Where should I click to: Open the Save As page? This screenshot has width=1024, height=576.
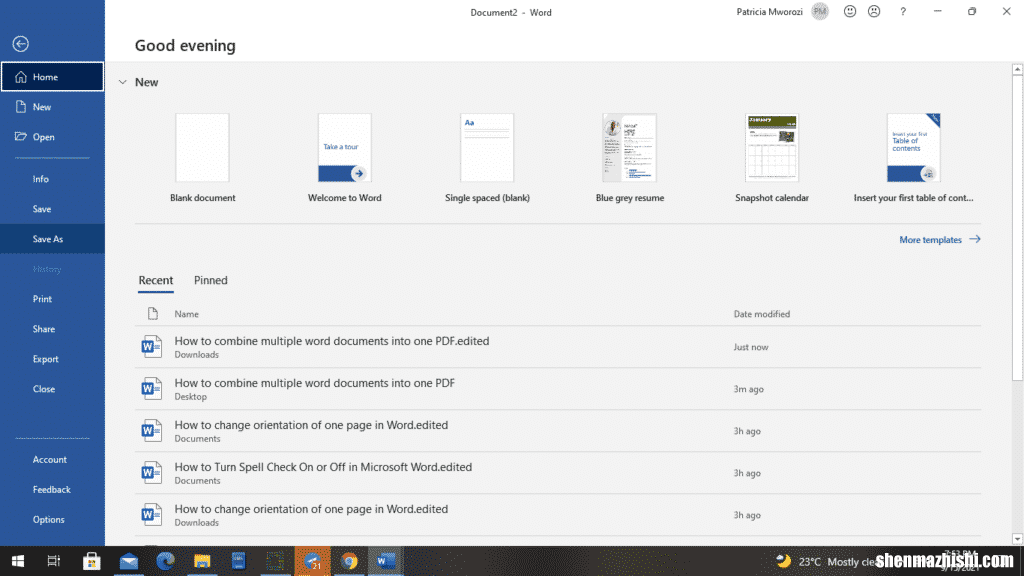tap(52, 239)
